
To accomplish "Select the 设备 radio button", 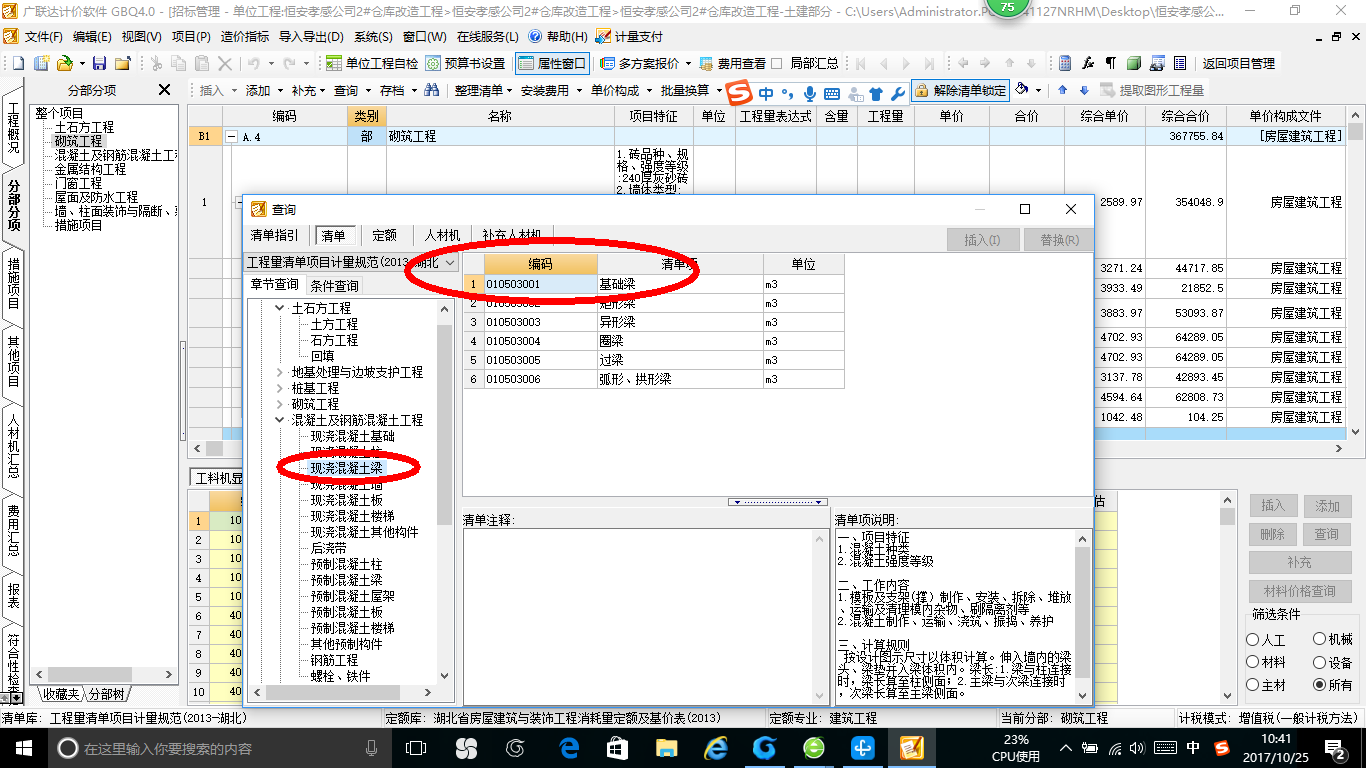I will point(1320,663).
